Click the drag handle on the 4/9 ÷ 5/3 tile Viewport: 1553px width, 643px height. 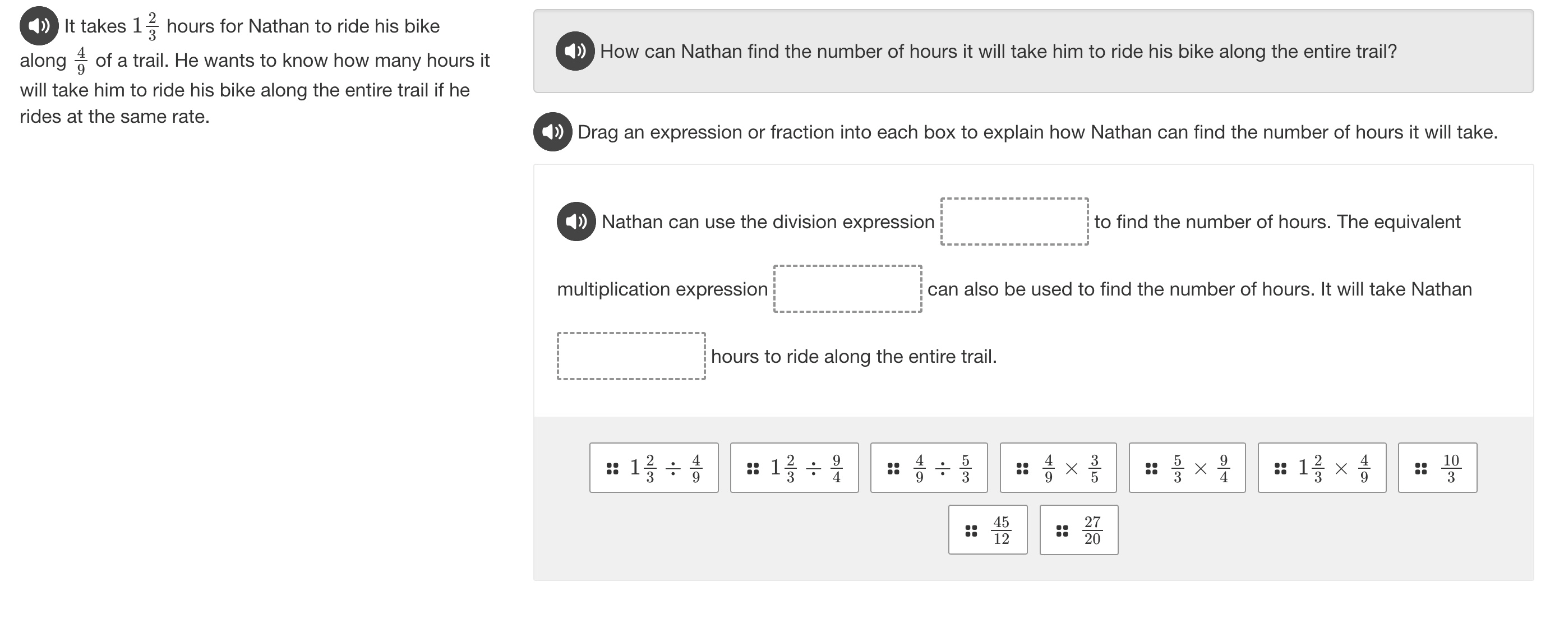click(893, 467)
